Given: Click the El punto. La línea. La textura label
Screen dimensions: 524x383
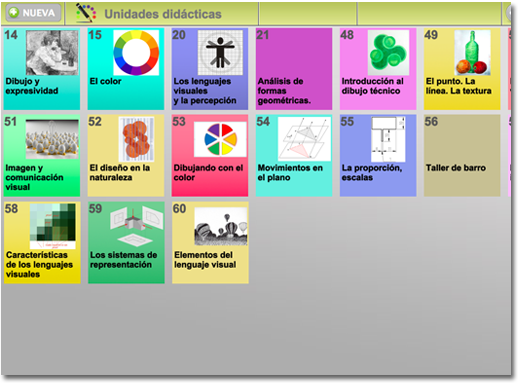Looking at the screenshot, I should click(x=458, y=86).
